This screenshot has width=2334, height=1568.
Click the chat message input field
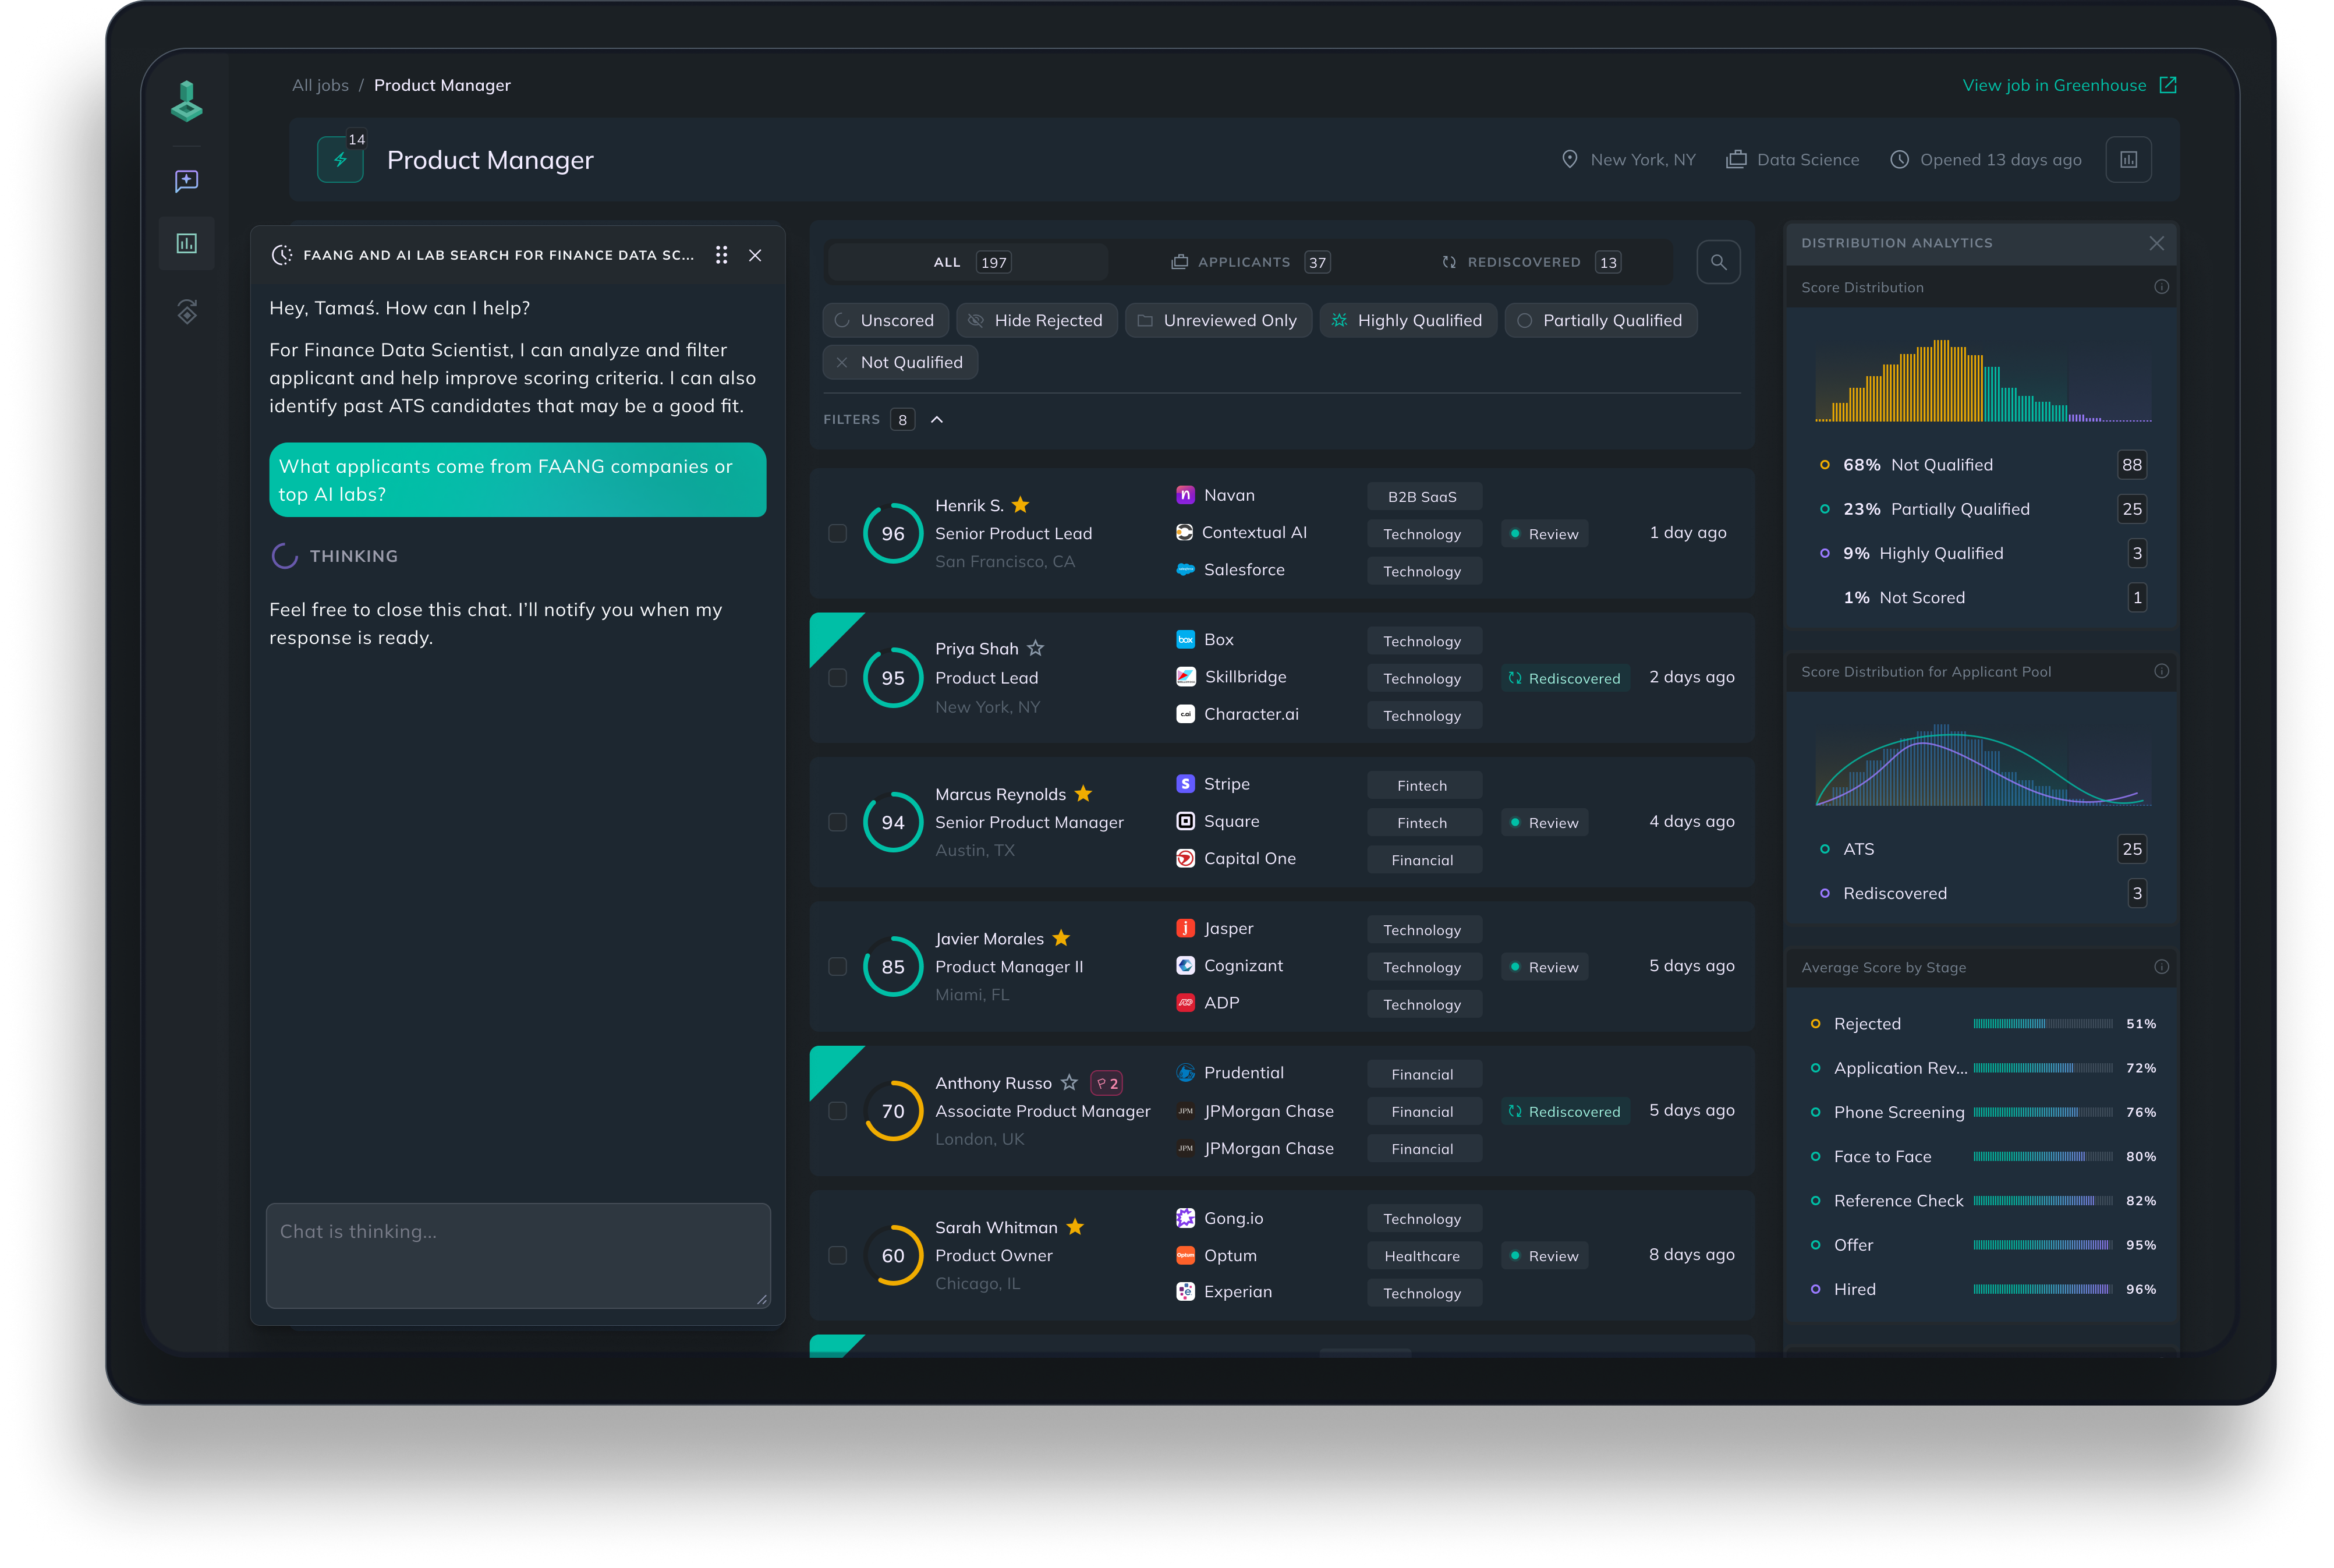[517, 1255]
